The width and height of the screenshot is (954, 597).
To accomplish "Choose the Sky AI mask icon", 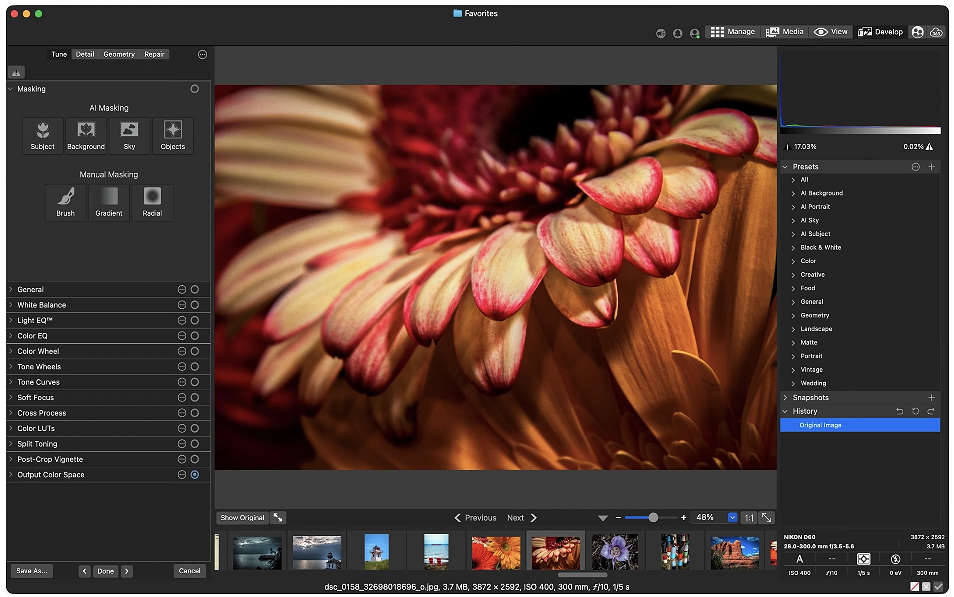I will point(129,136).
